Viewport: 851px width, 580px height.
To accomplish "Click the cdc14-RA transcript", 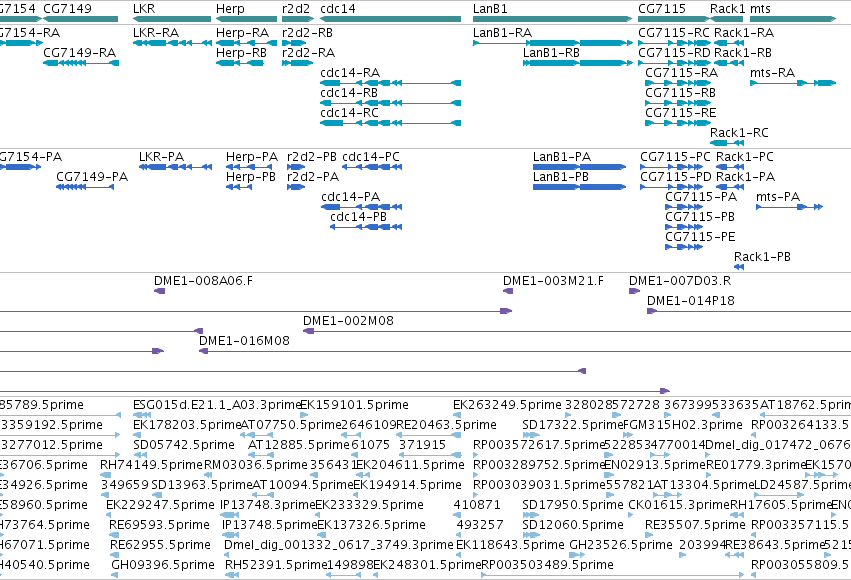I will (391, 83).
